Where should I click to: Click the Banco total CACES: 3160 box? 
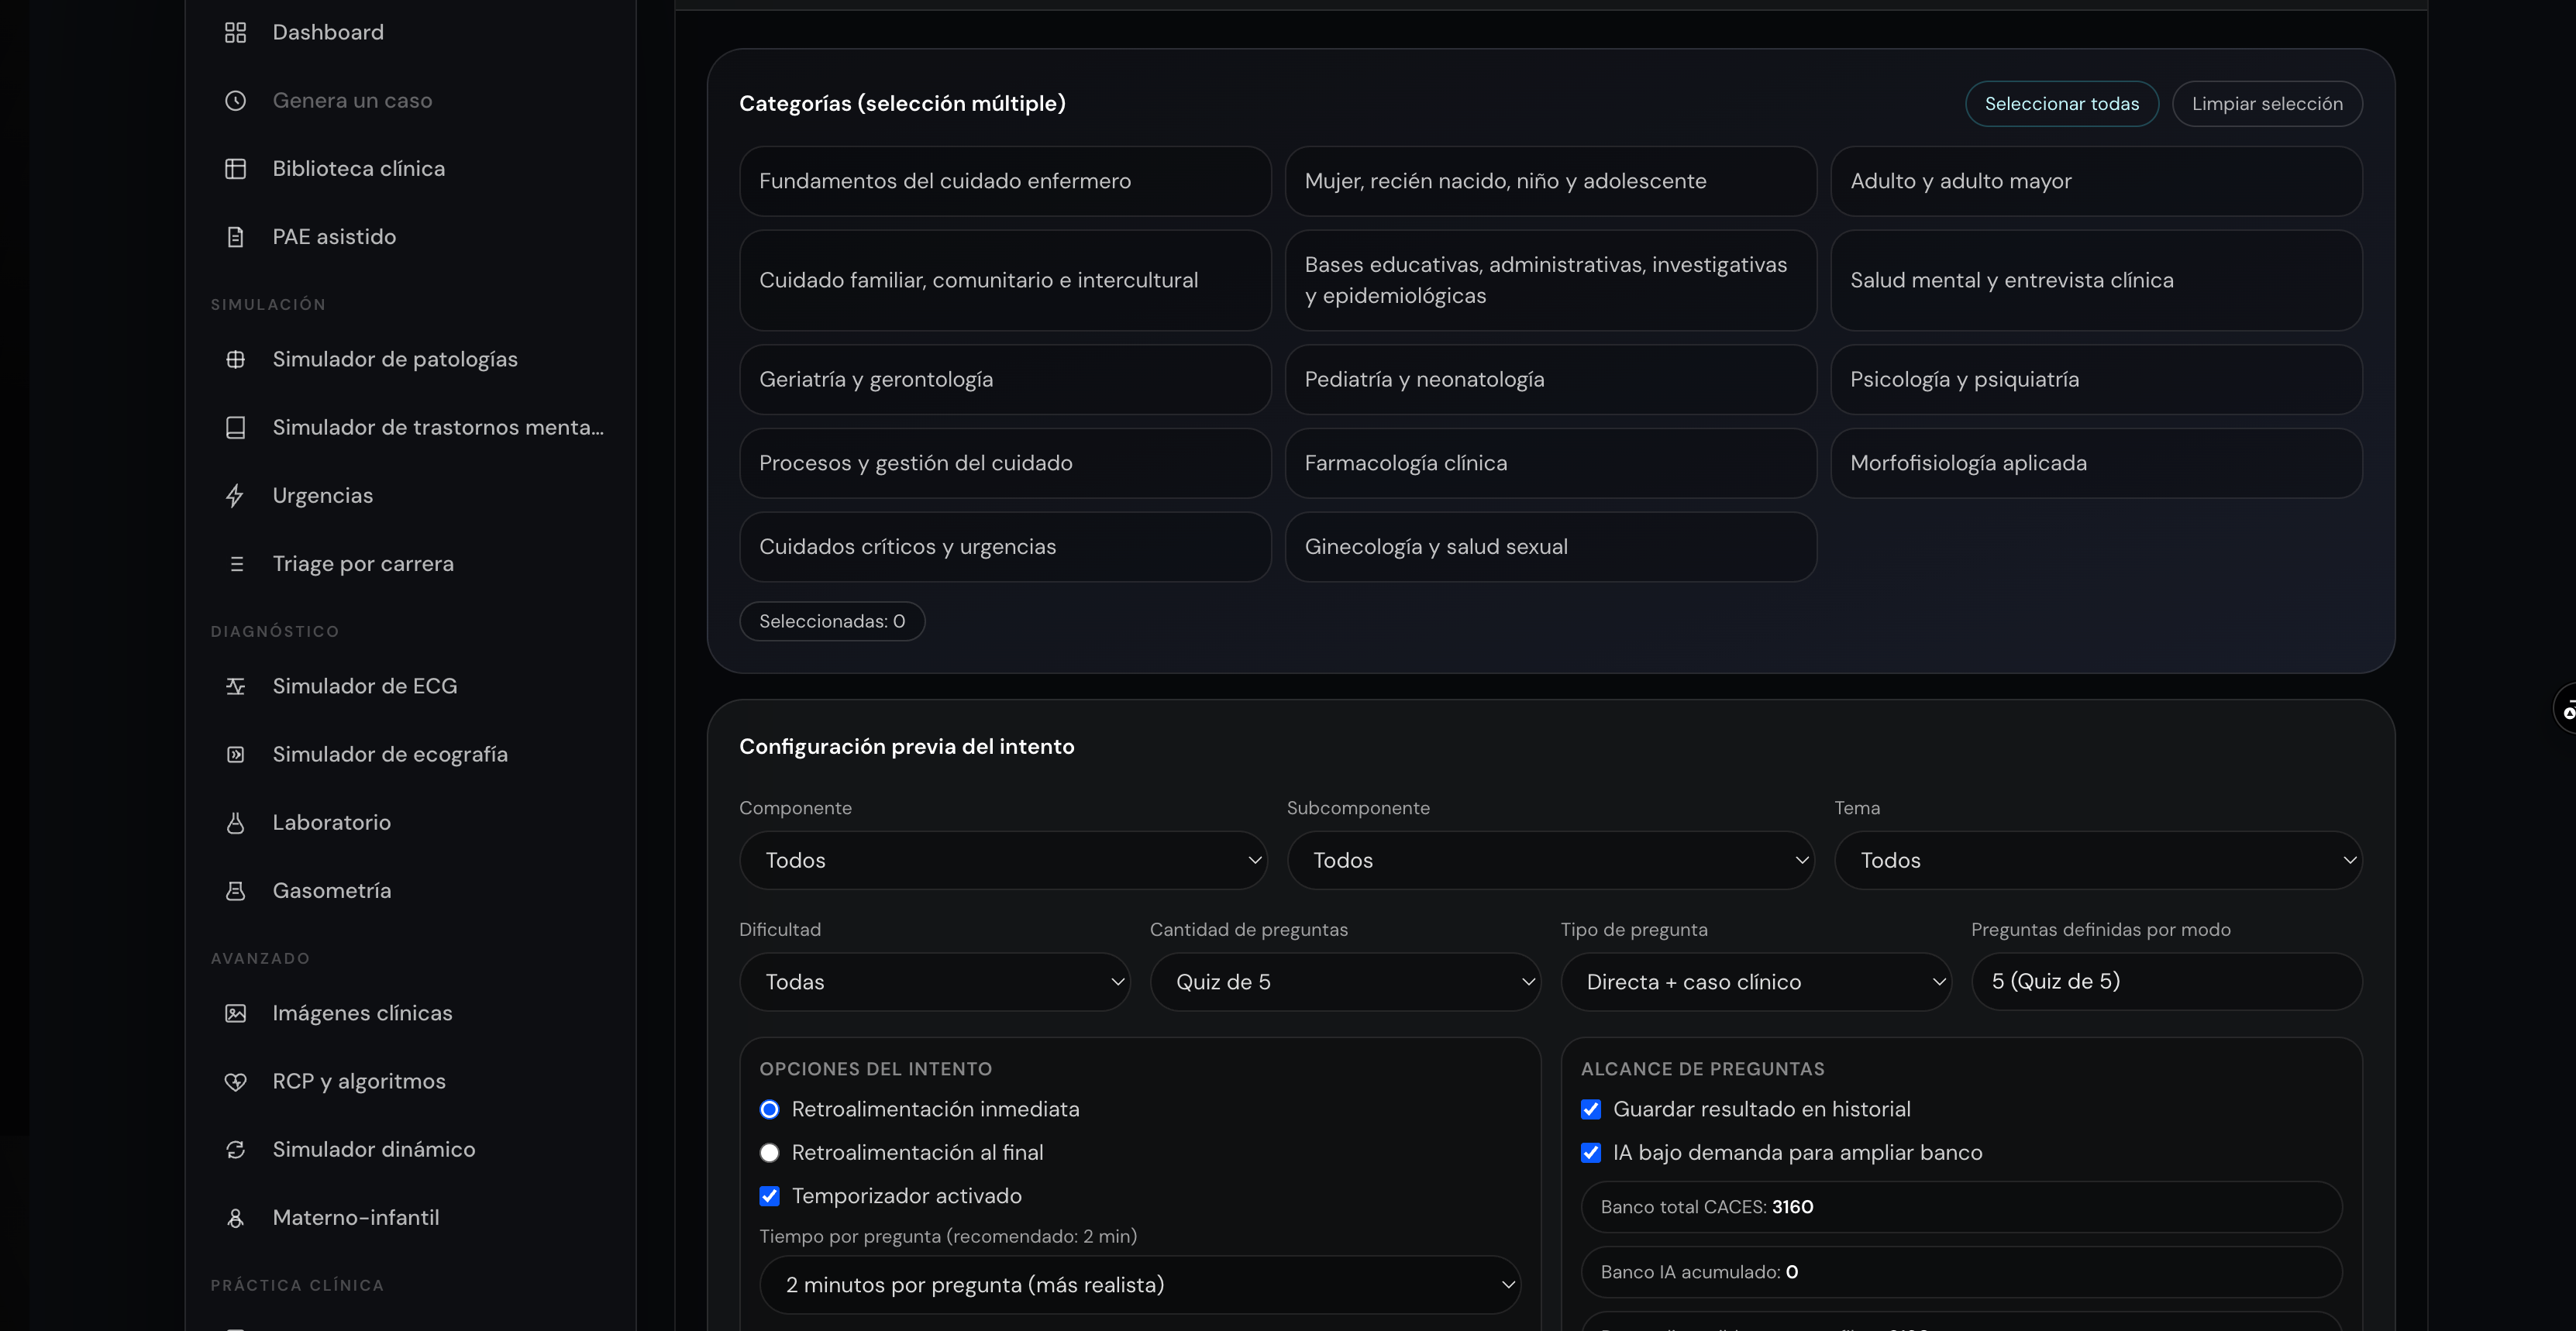click(x=1961, y=1207)
